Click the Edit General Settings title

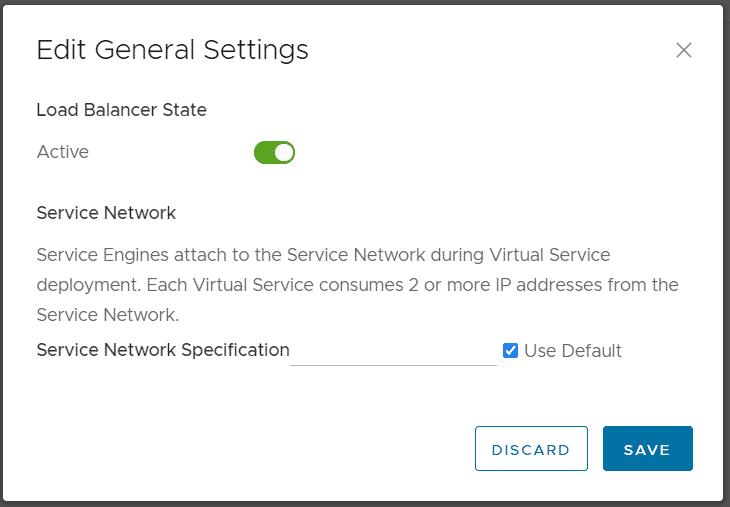point(172,50)
